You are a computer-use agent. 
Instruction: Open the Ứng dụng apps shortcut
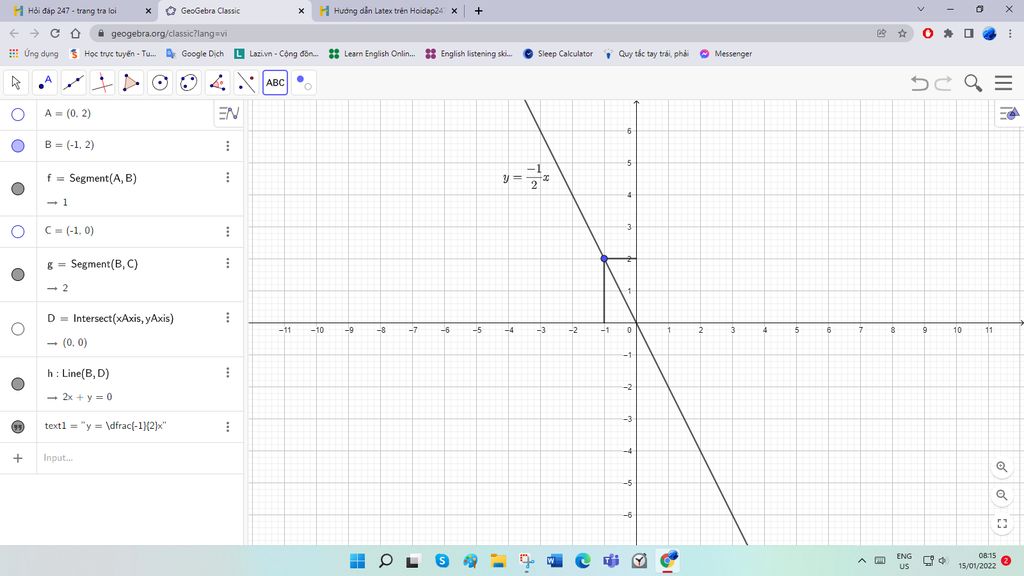[x=33, y=54]
